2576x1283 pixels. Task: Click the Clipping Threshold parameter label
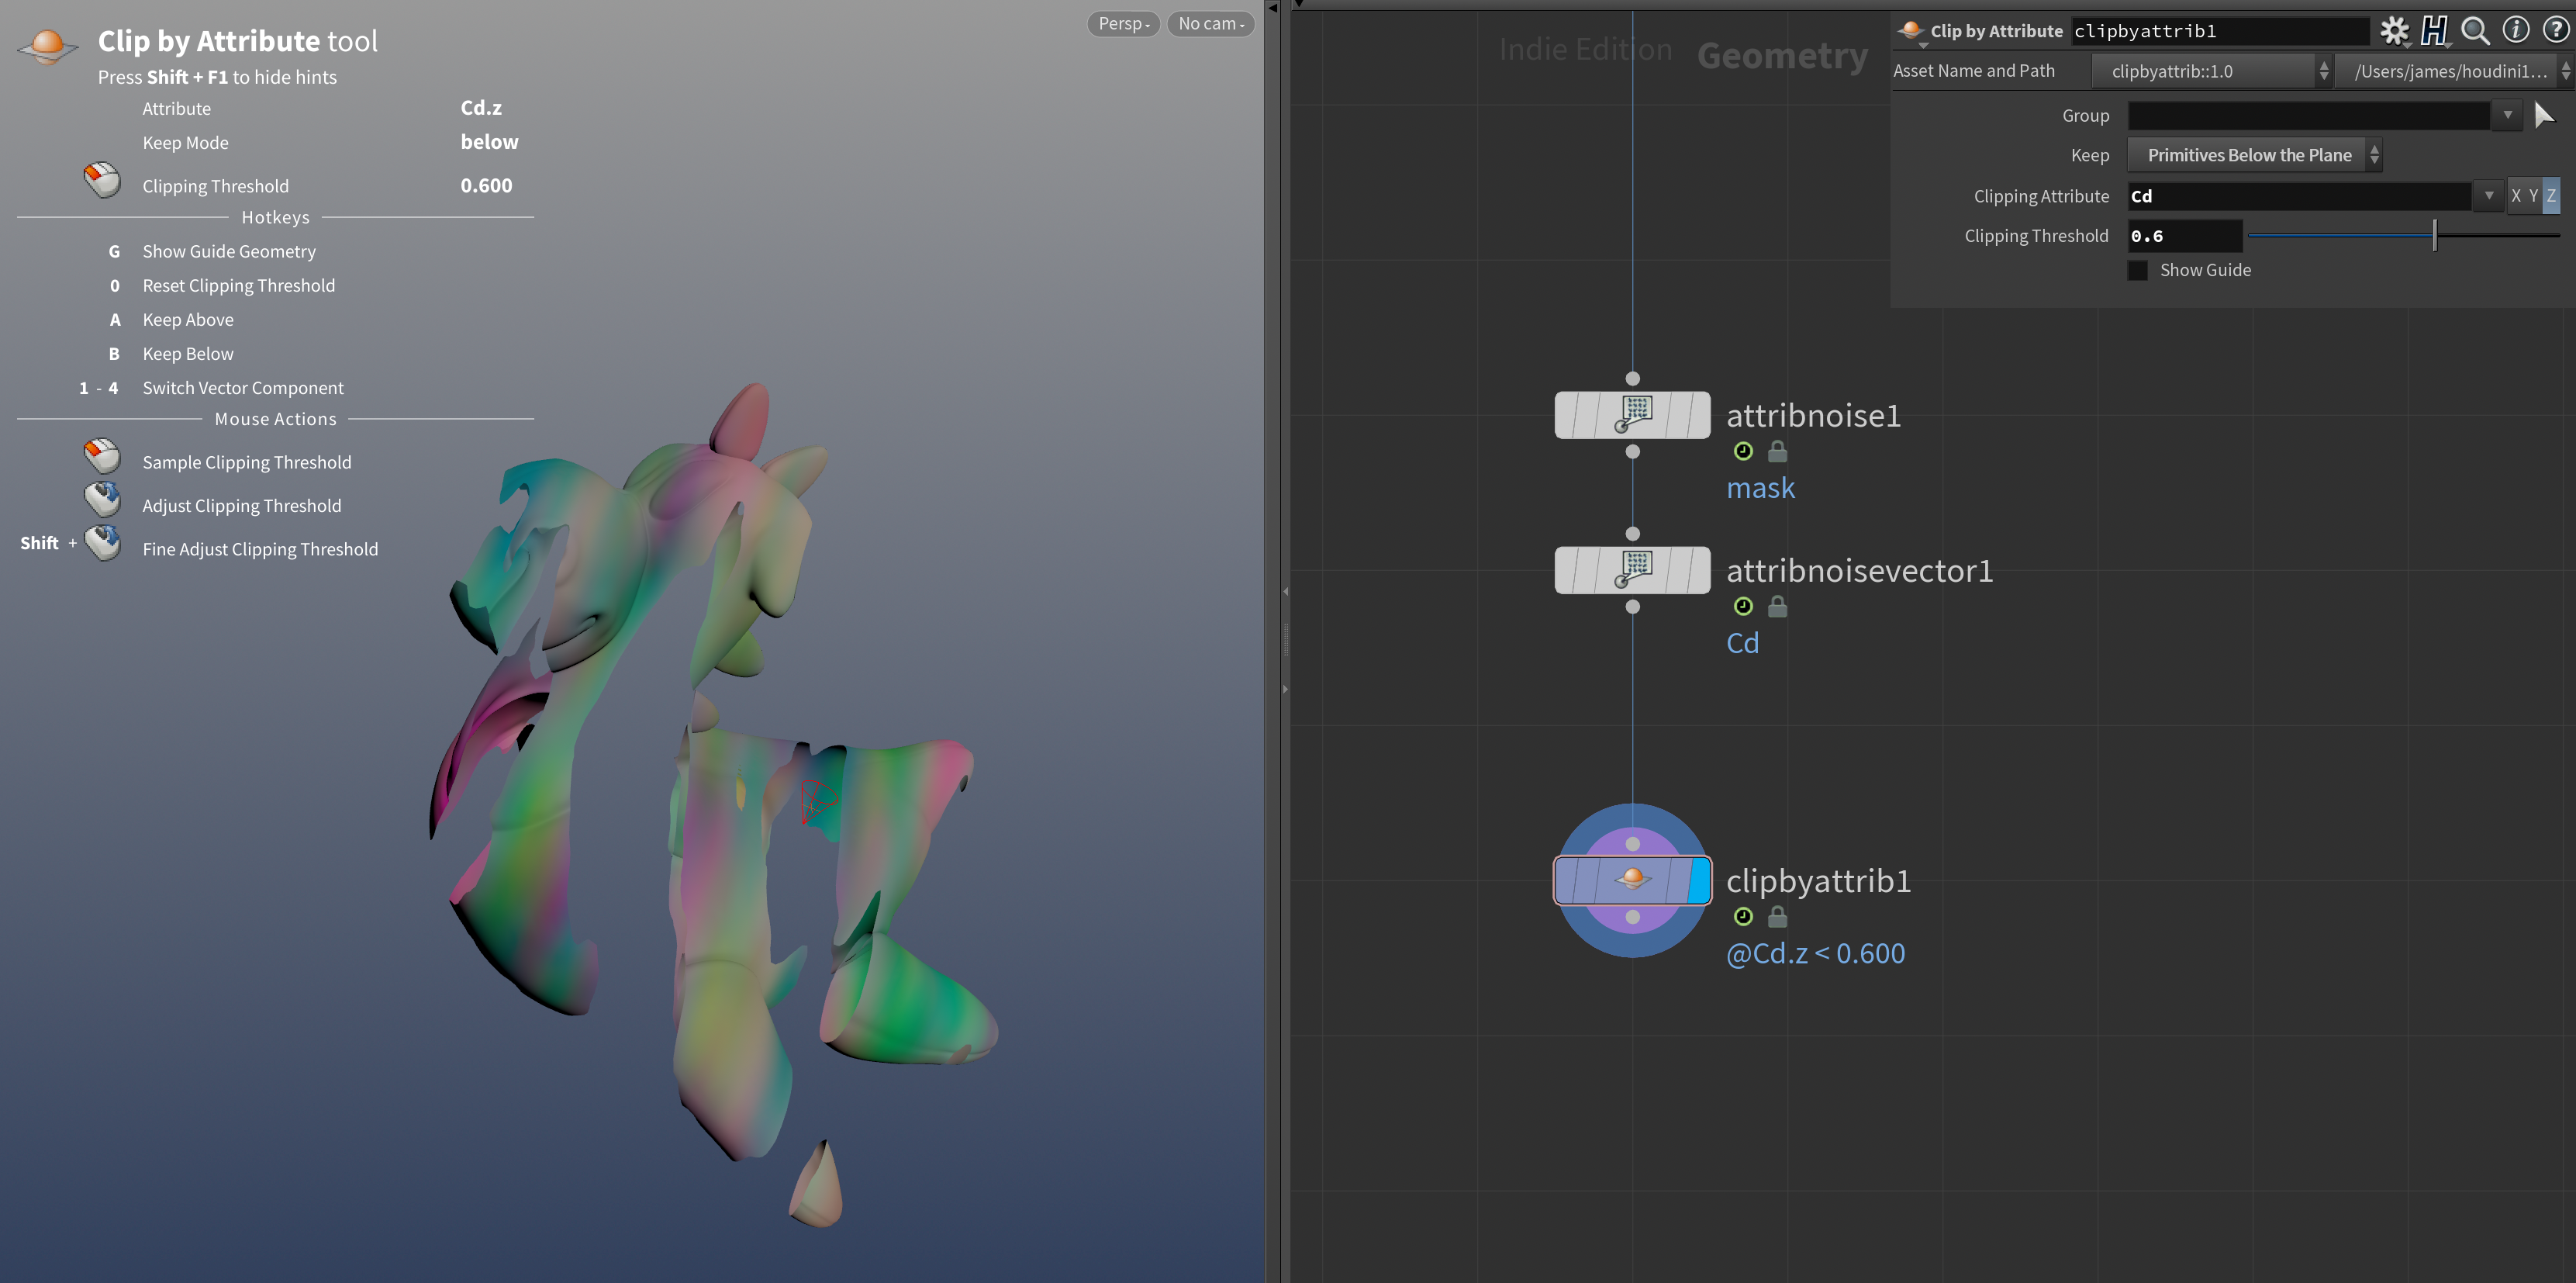2036,236
